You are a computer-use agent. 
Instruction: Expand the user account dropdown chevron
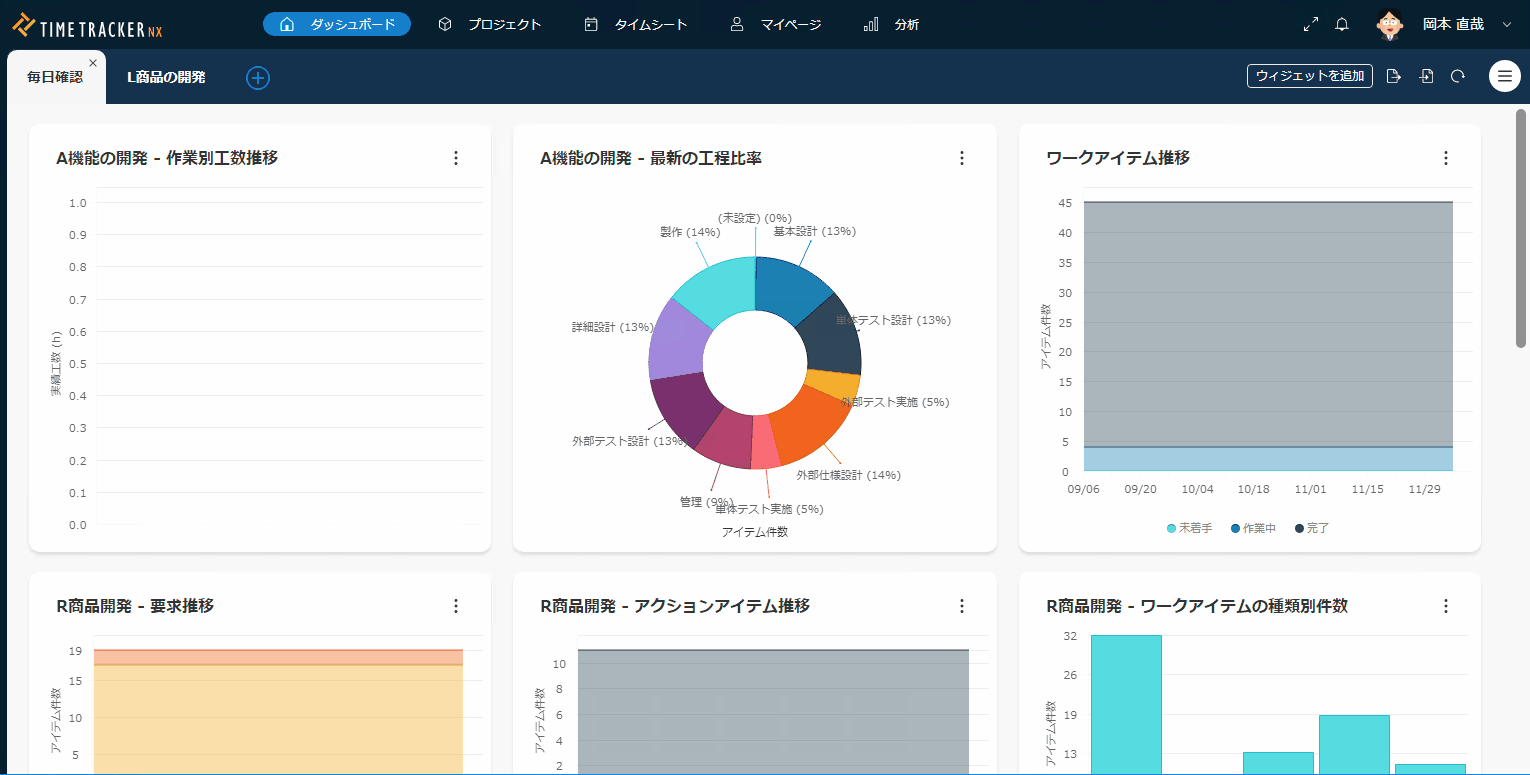coord(1507,24)
